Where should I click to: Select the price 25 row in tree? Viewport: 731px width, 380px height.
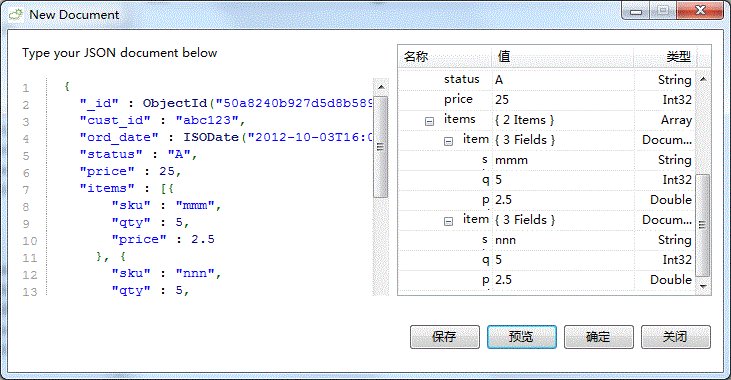[x=546, y=100]
